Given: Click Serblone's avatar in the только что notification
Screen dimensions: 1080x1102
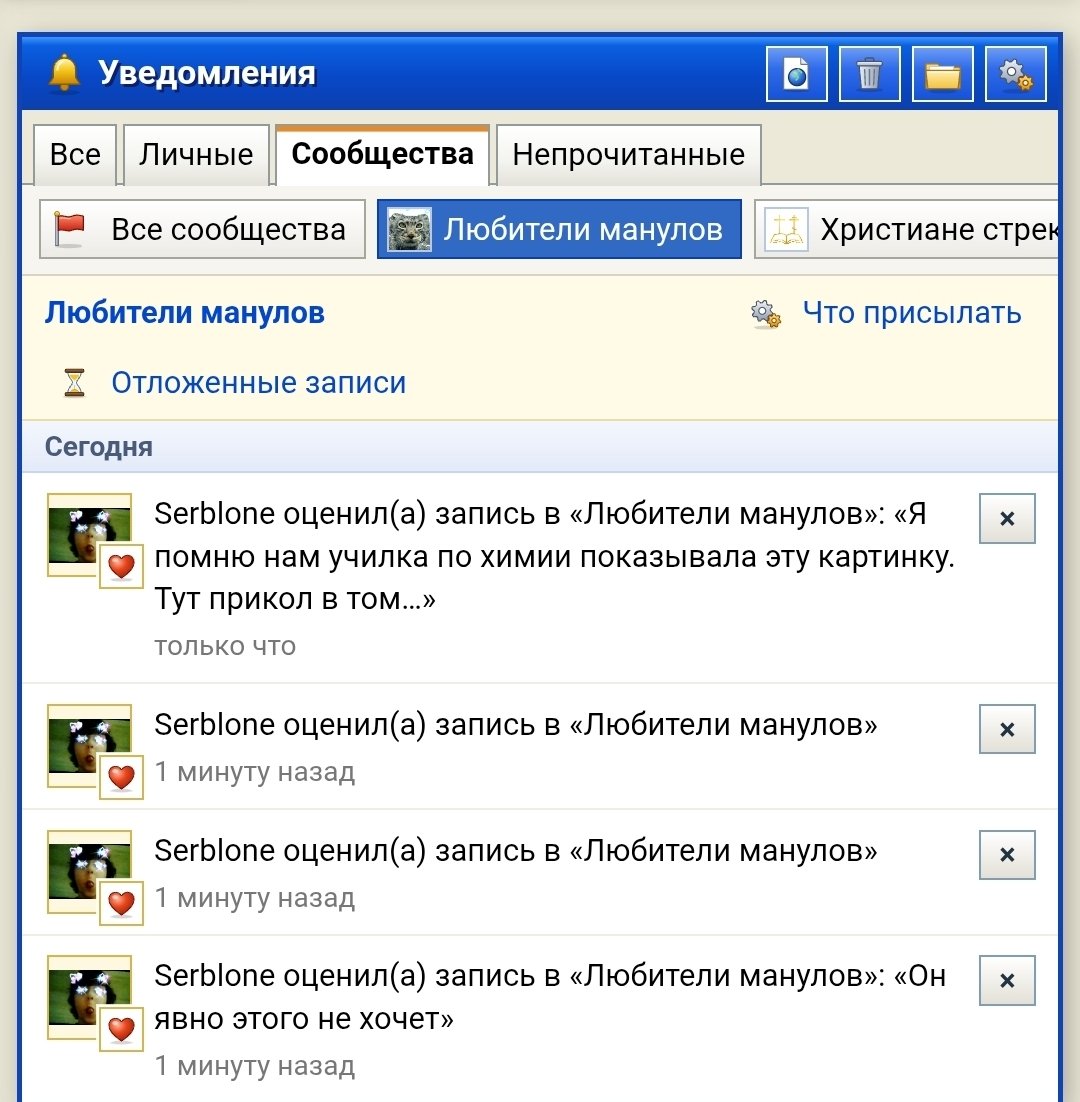Looking at the screenshot, I should pos(89,535).
